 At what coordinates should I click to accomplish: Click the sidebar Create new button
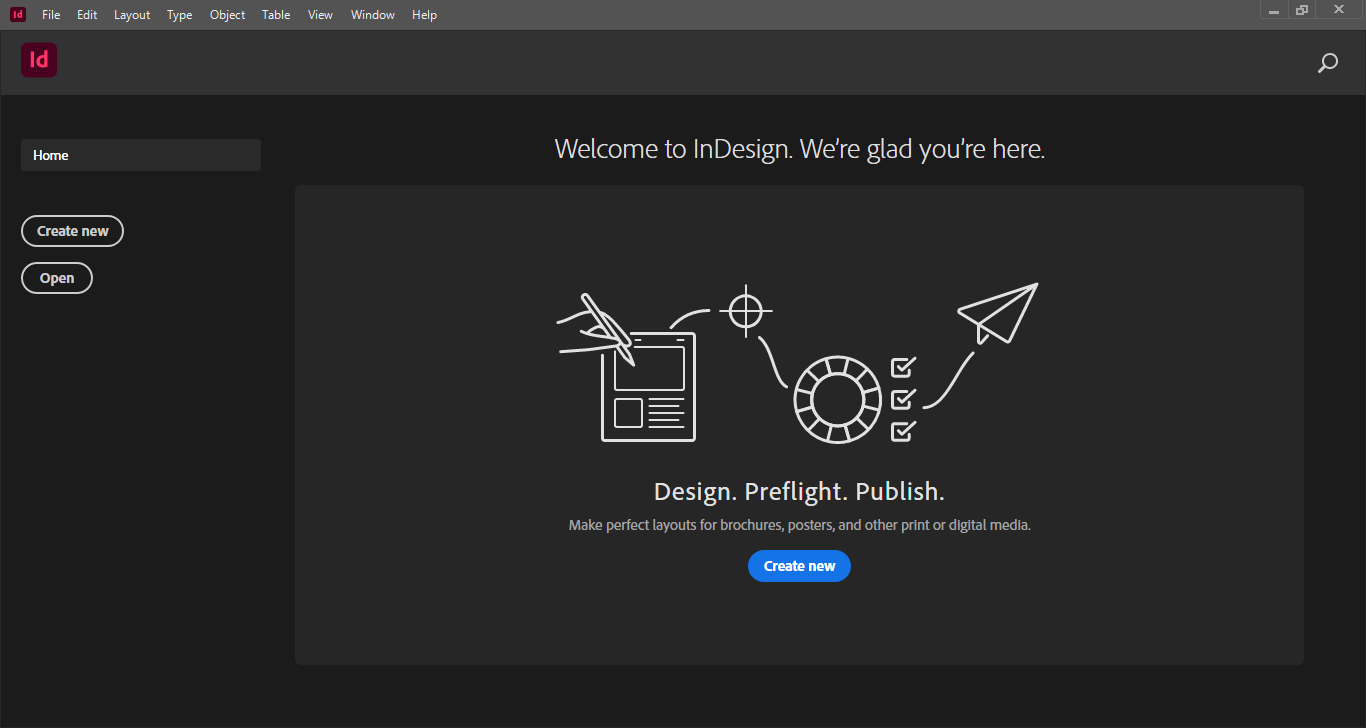coord(73,231)
